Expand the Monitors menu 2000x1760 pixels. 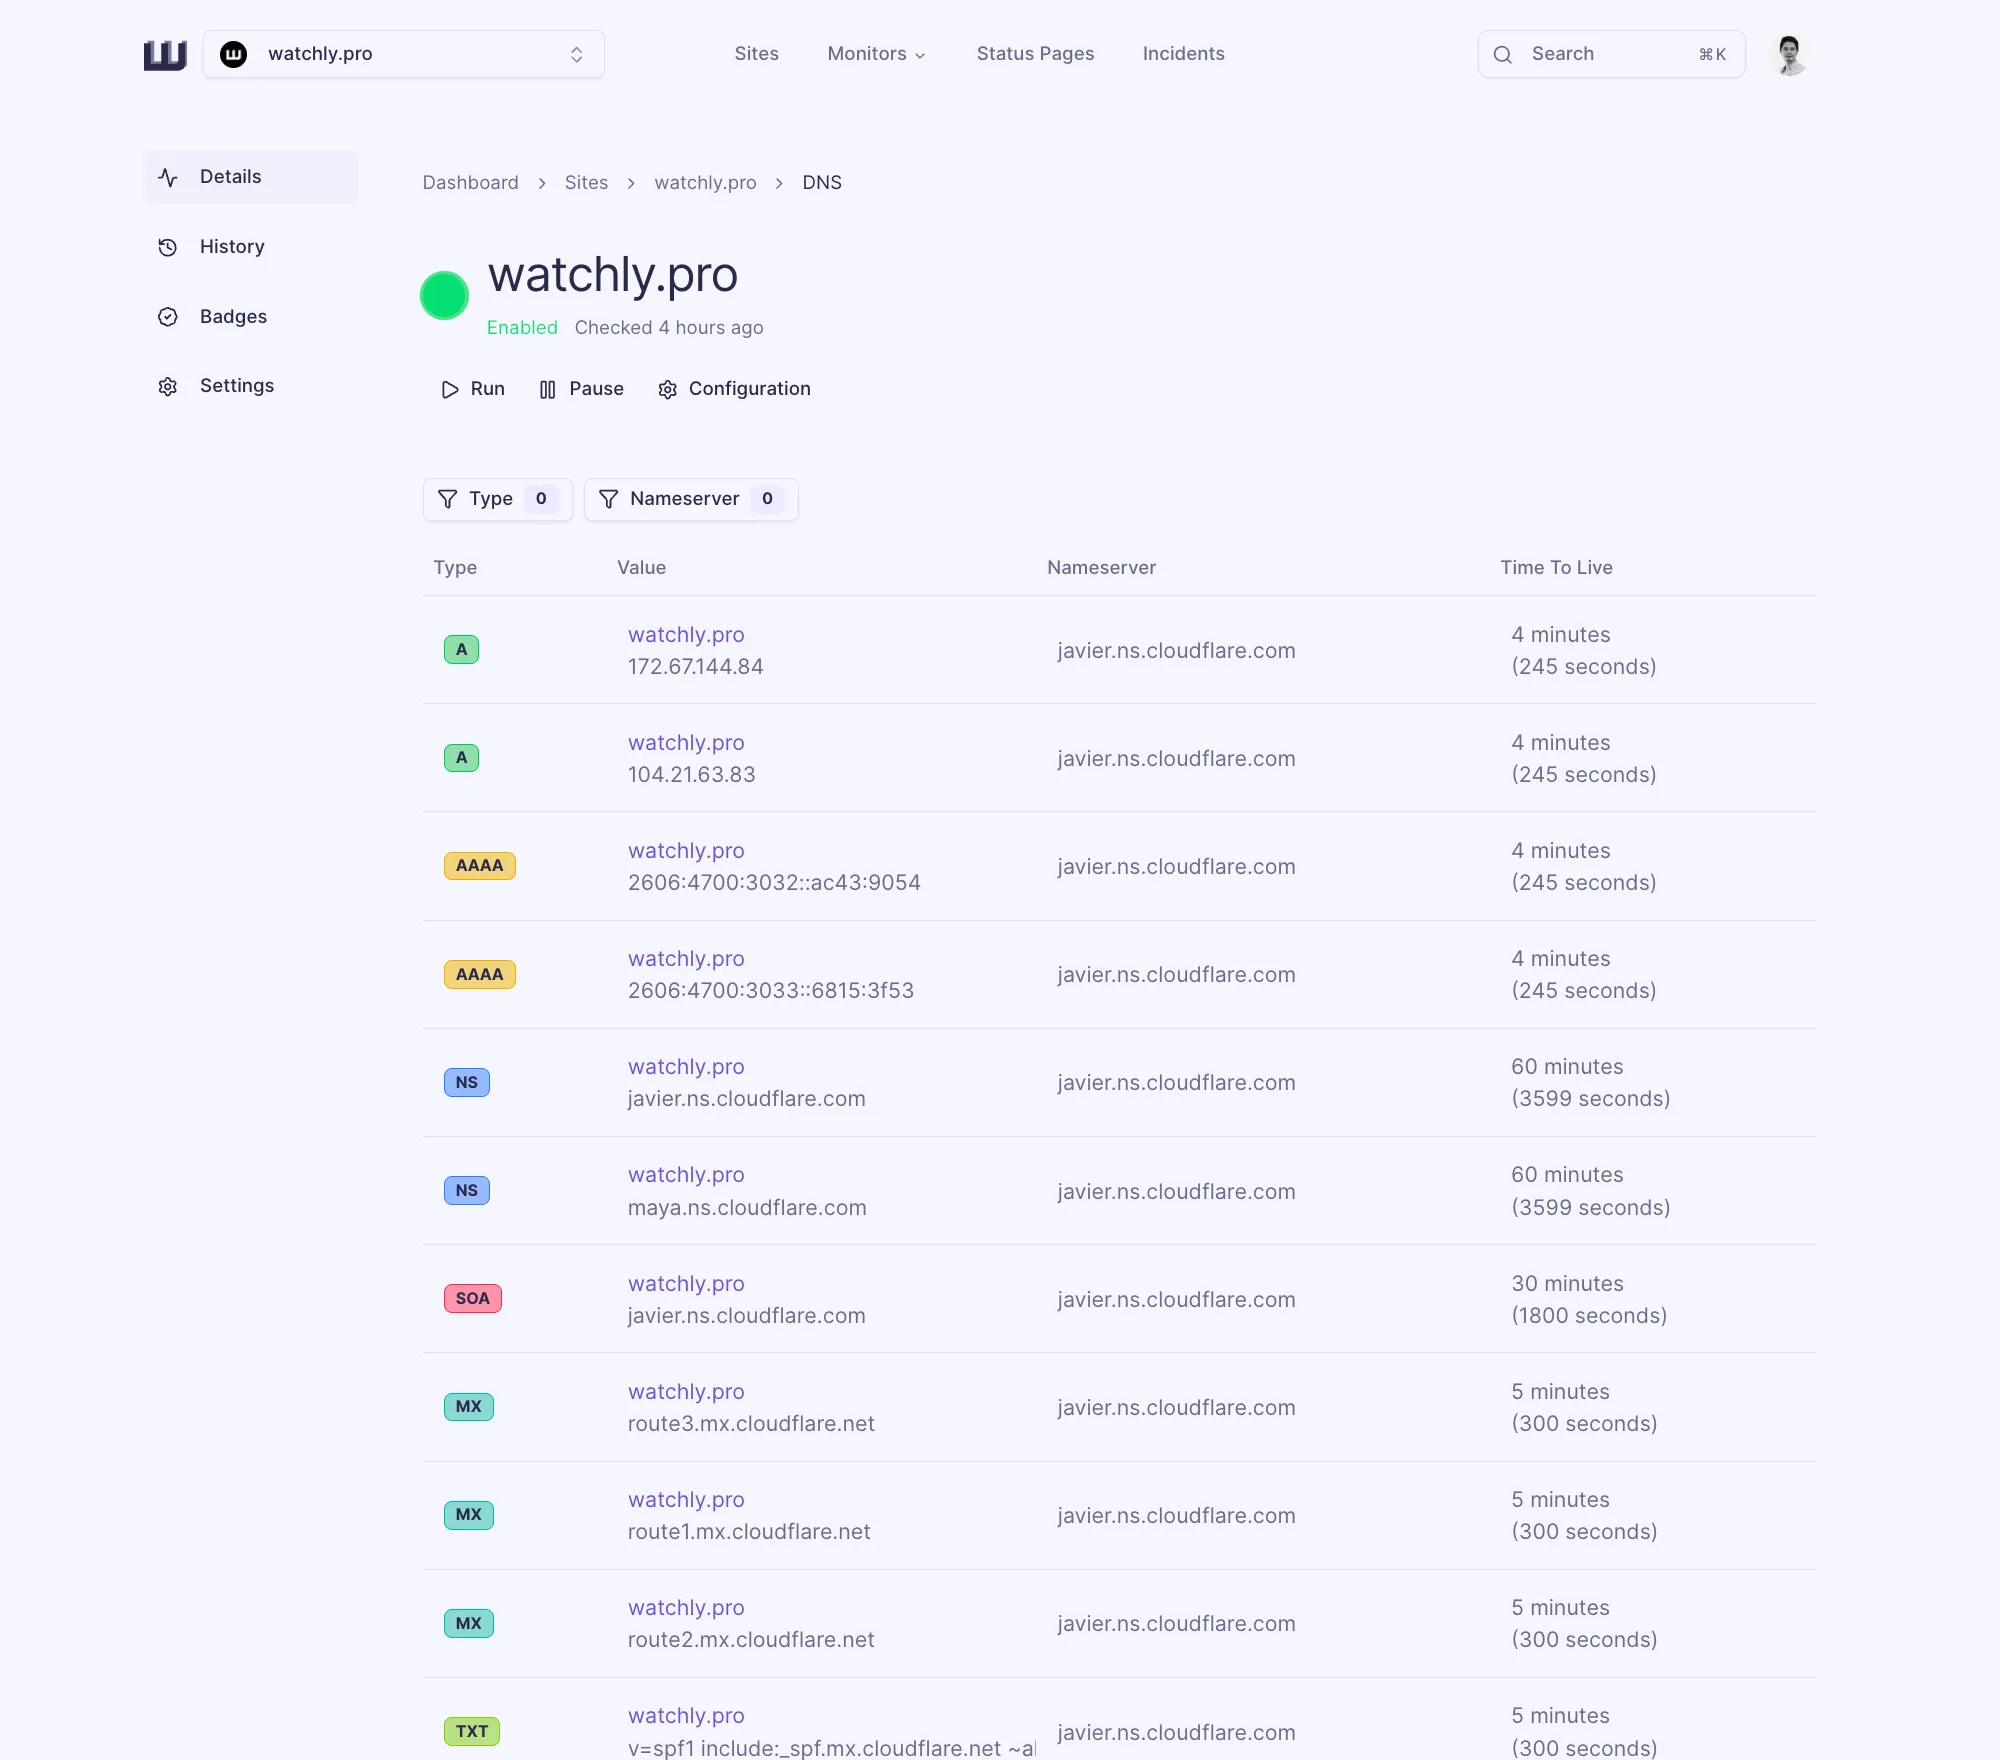(x=876, y=54)
